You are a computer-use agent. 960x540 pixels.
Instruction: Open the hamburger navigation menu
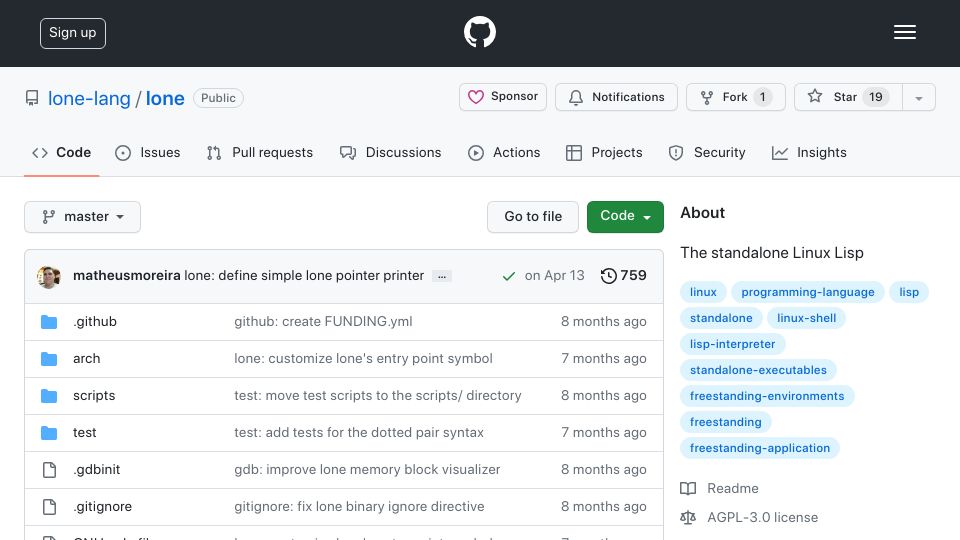pyautogui.click(x=904, y=32)
